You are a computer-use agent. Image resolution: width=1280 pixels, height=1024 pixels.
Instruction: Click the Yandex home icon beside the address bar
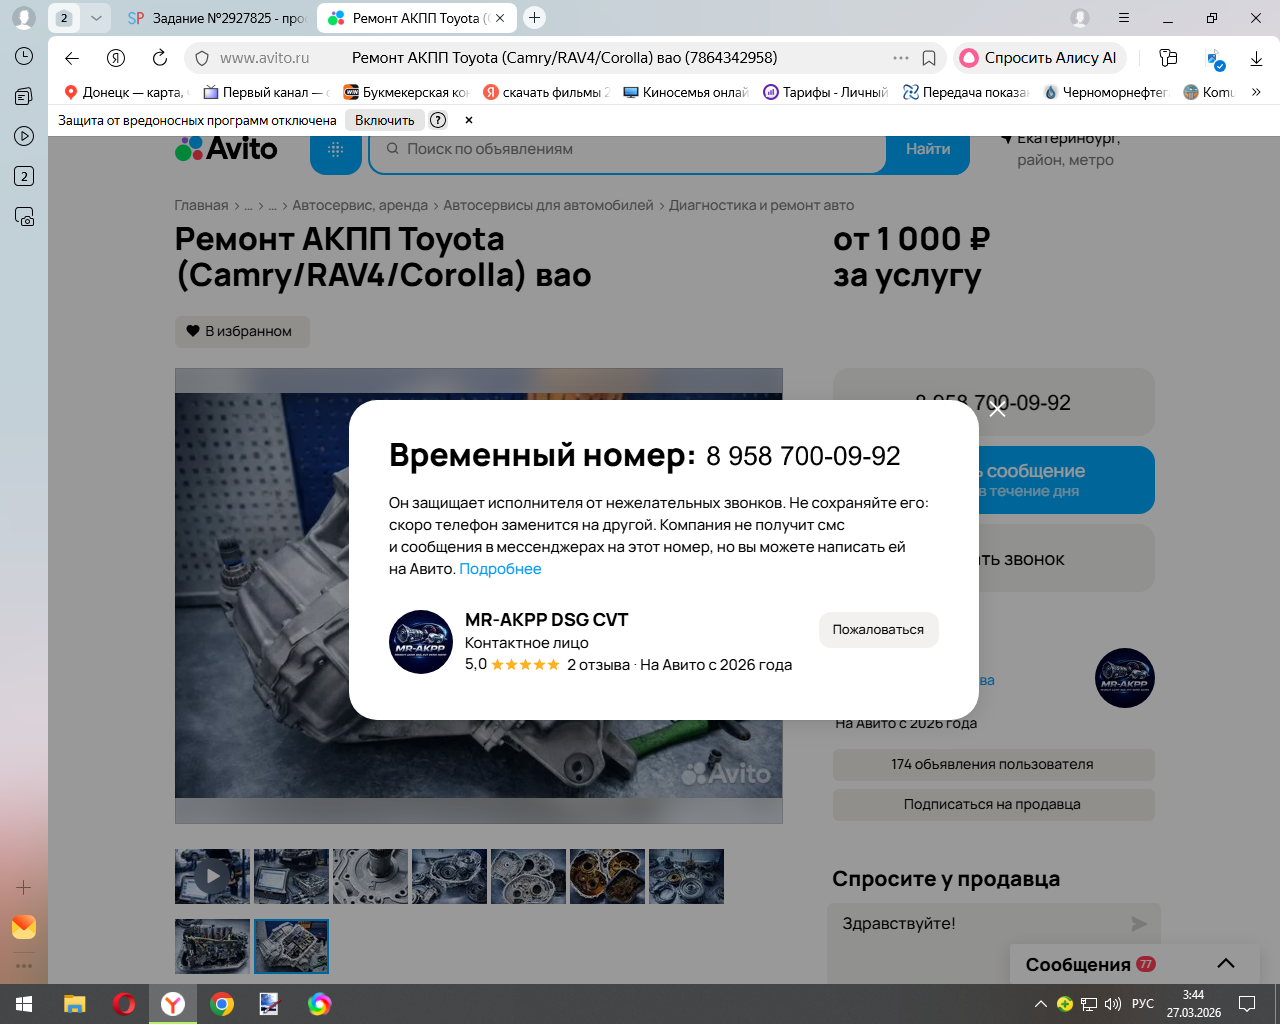[116, 58]
